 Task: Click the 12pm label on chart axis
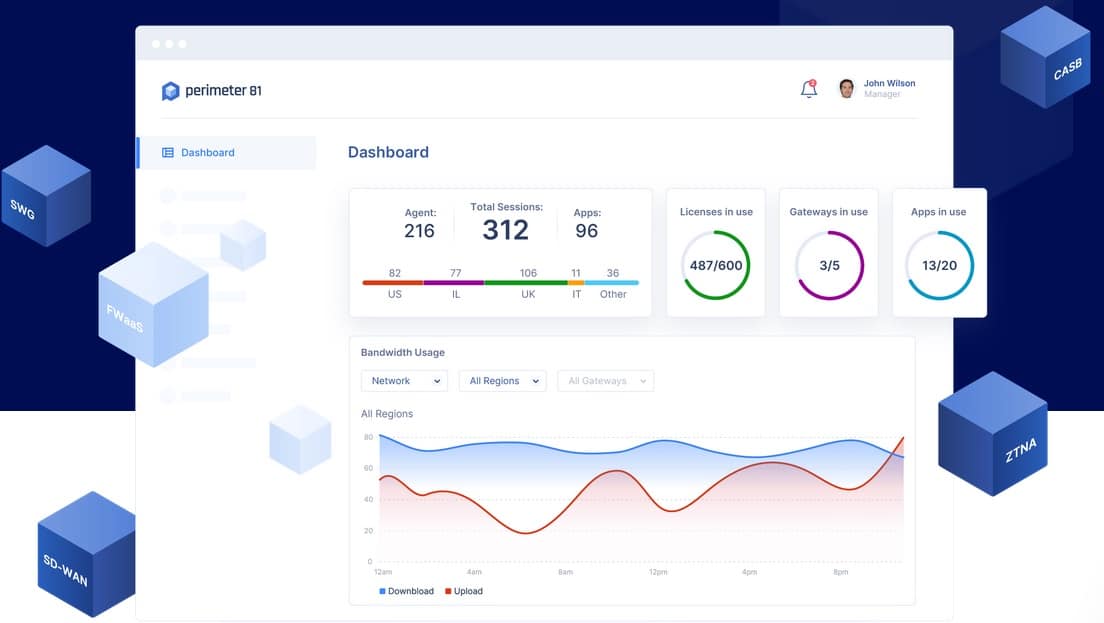(658, 572)
